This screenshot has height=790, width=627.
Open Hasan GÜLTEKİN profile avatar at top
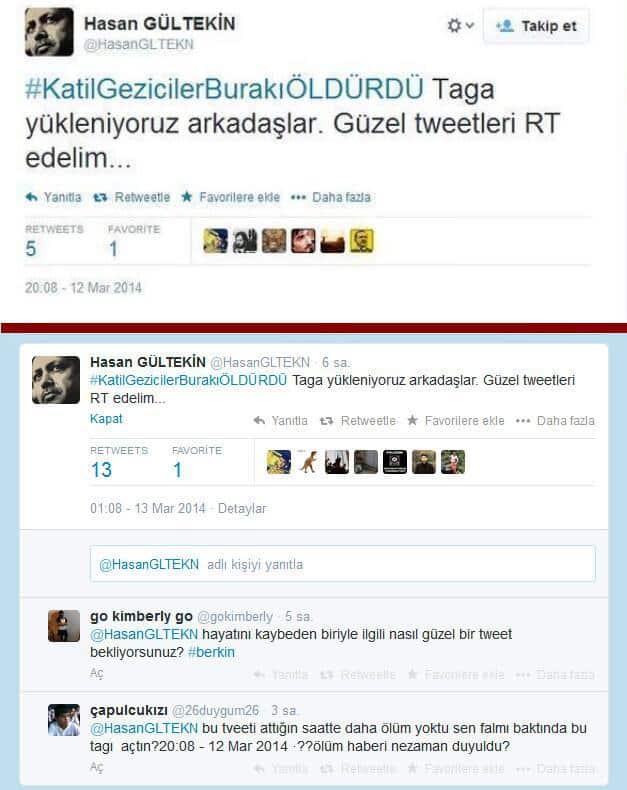[x=49, y=32]
